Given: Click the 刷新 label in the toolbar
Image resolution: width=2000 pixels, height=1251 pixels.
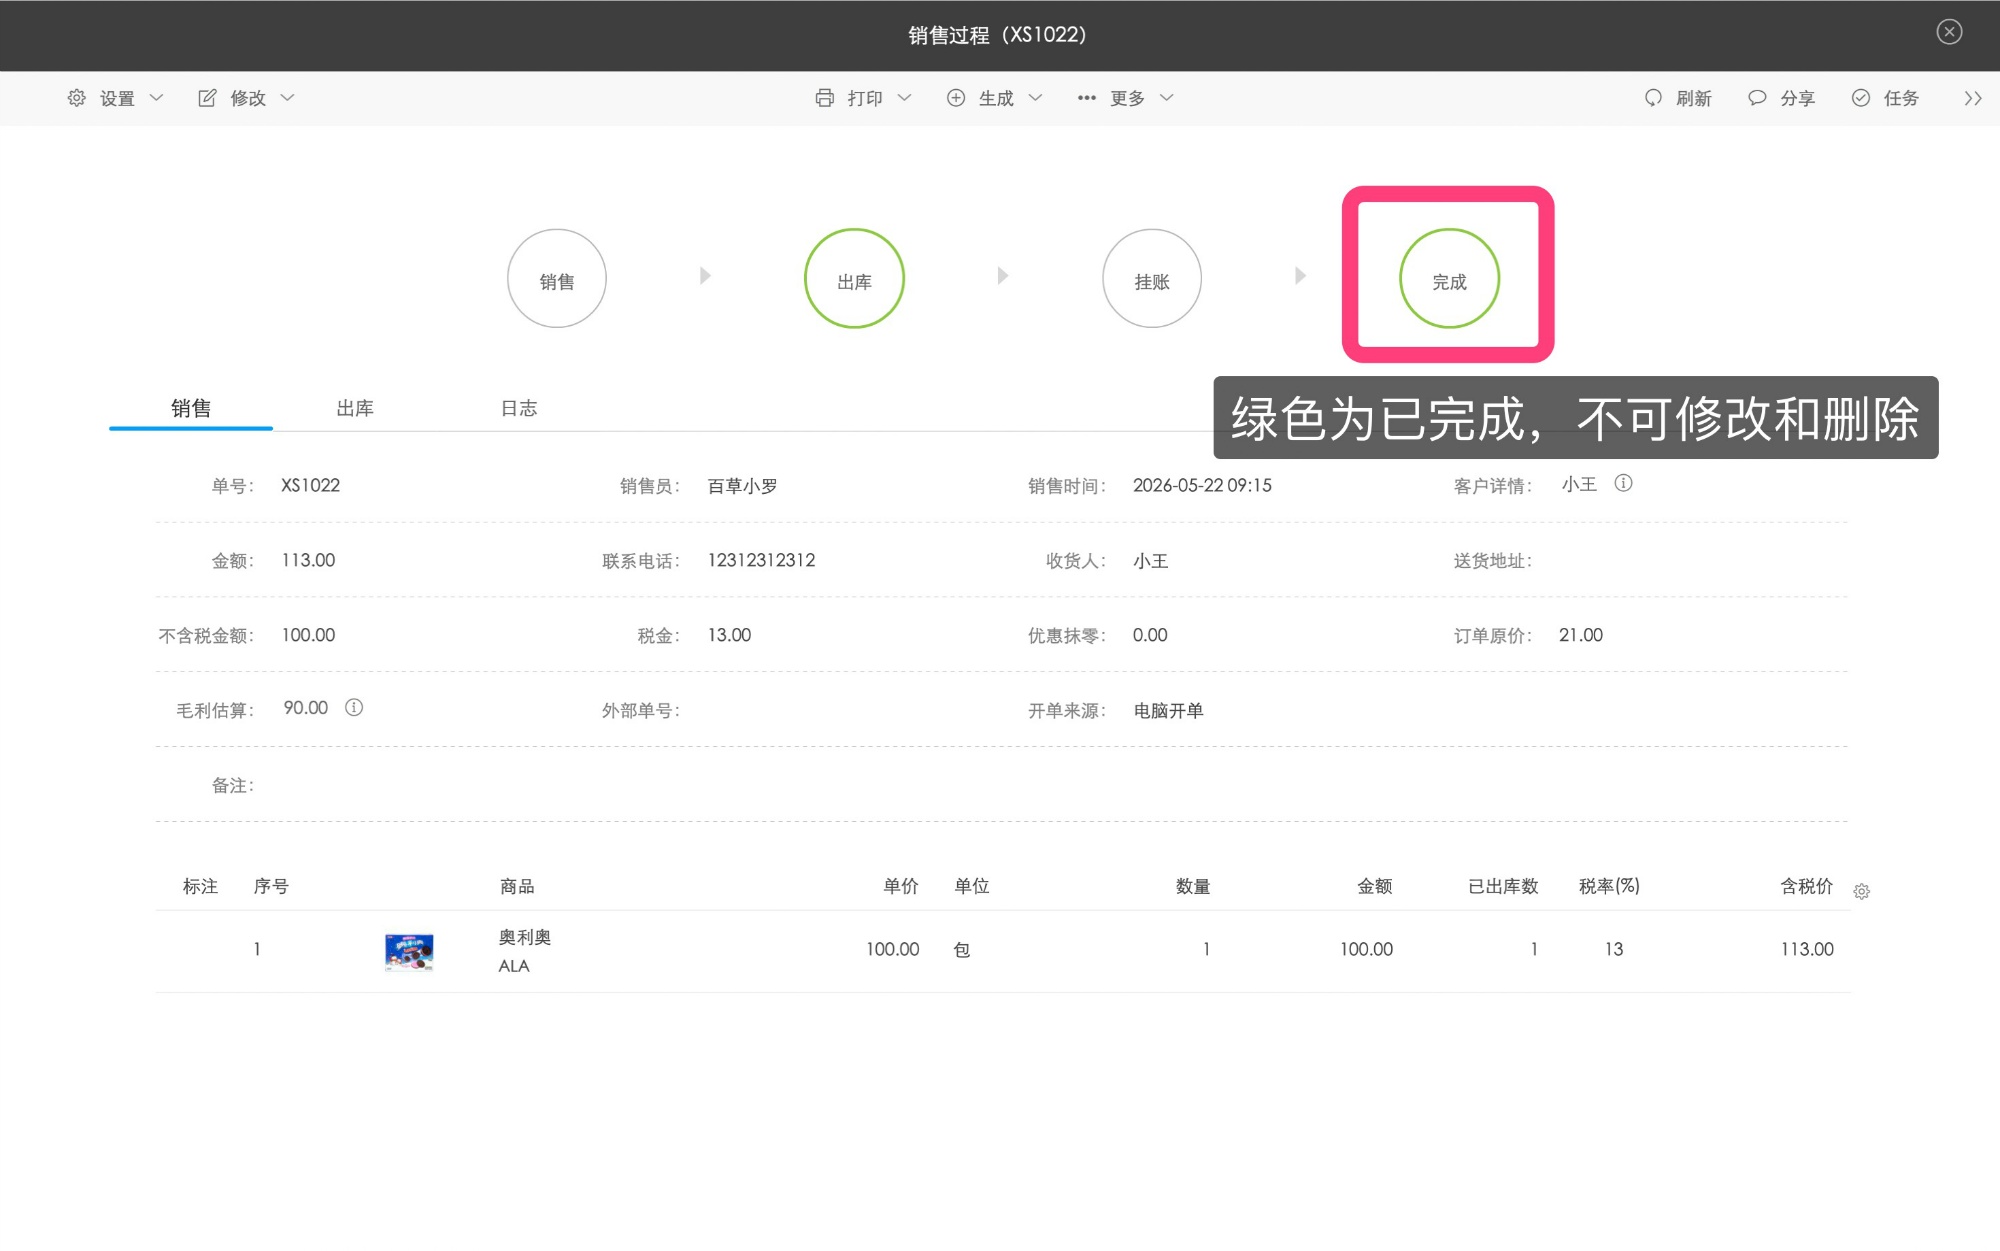Looking at the screenshot, I should (x=1694, y=98).
